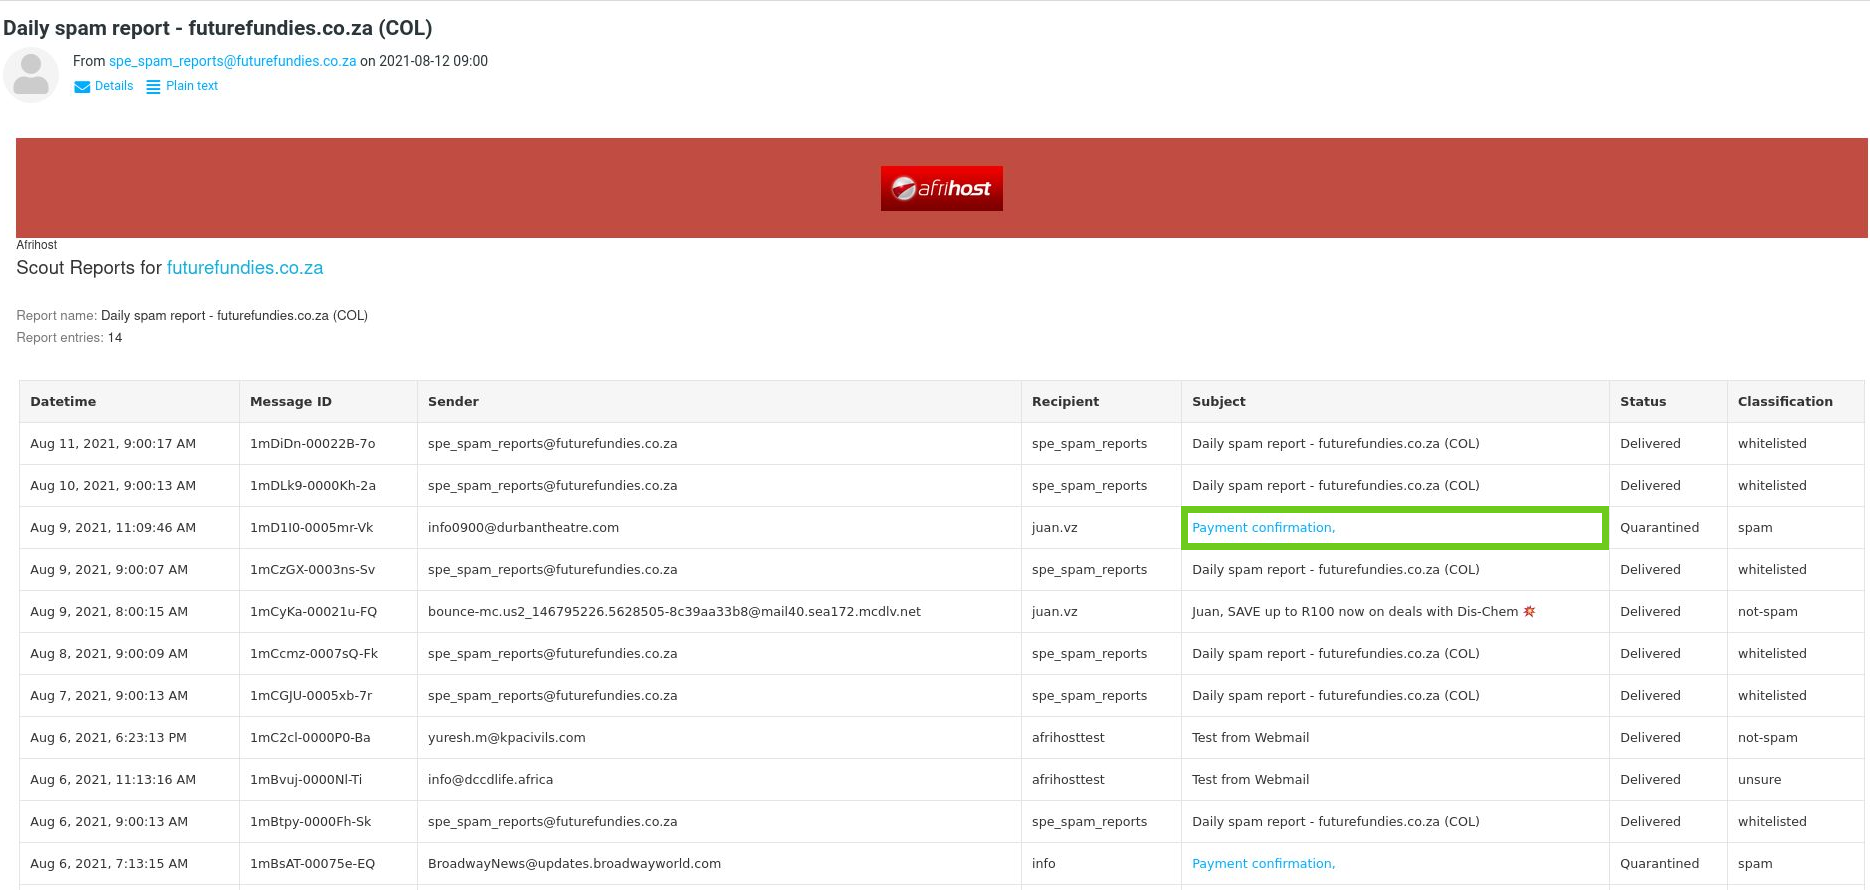
Task: Click sender address spe_spam_reports@futurefundies.co.za
Action: click(x=232, y=61)
